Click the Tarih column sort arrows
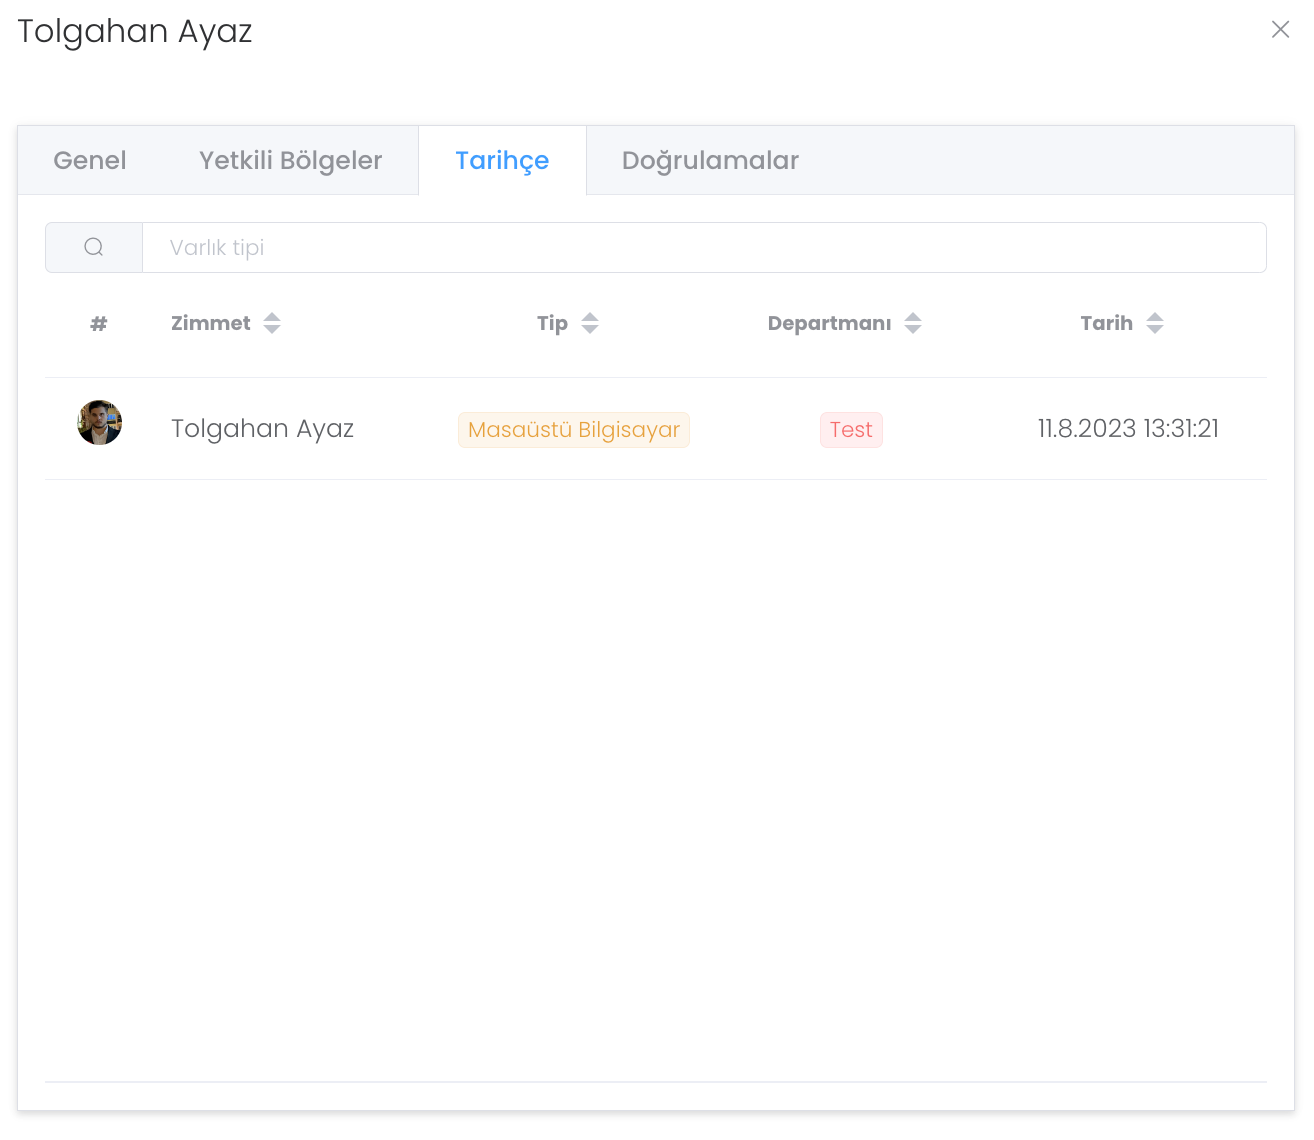The image size is (1314, 1140). point(1155,323)
